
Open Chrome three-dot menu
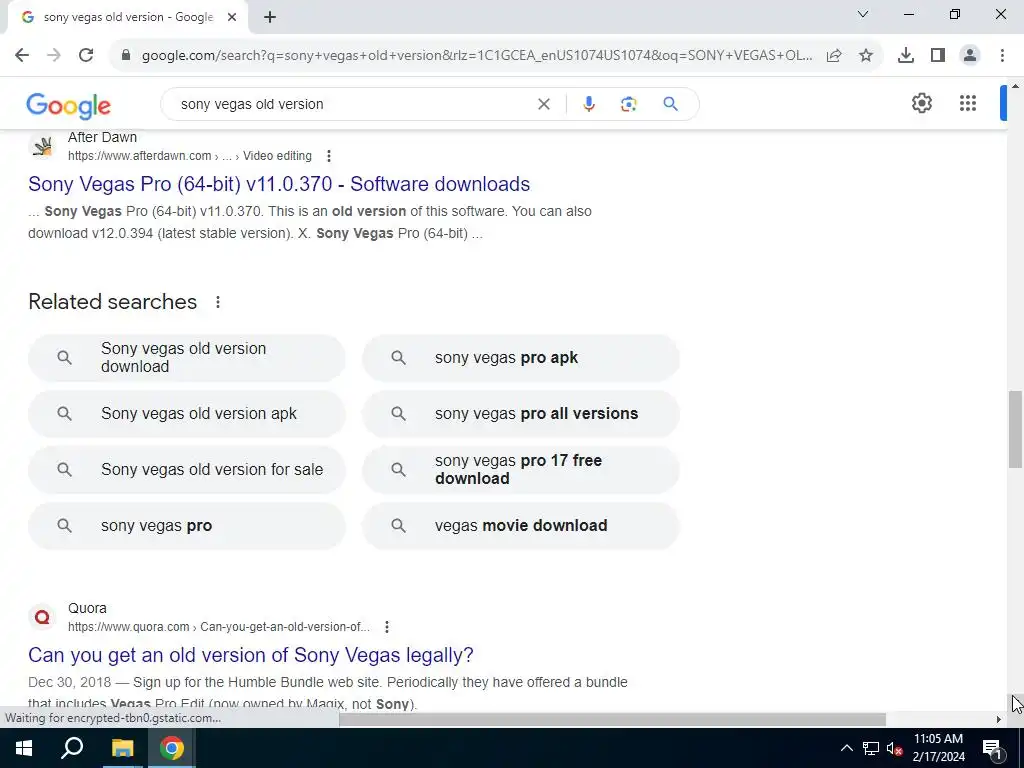coord(1002,56)
